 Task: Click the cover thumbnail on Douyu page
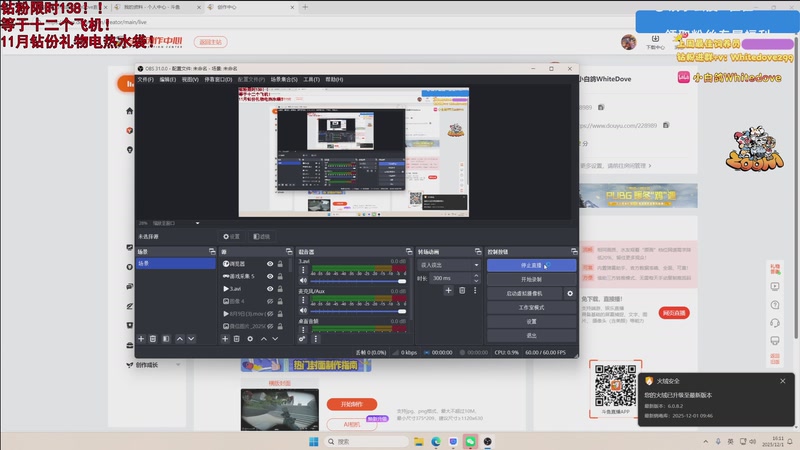point(280,409)
